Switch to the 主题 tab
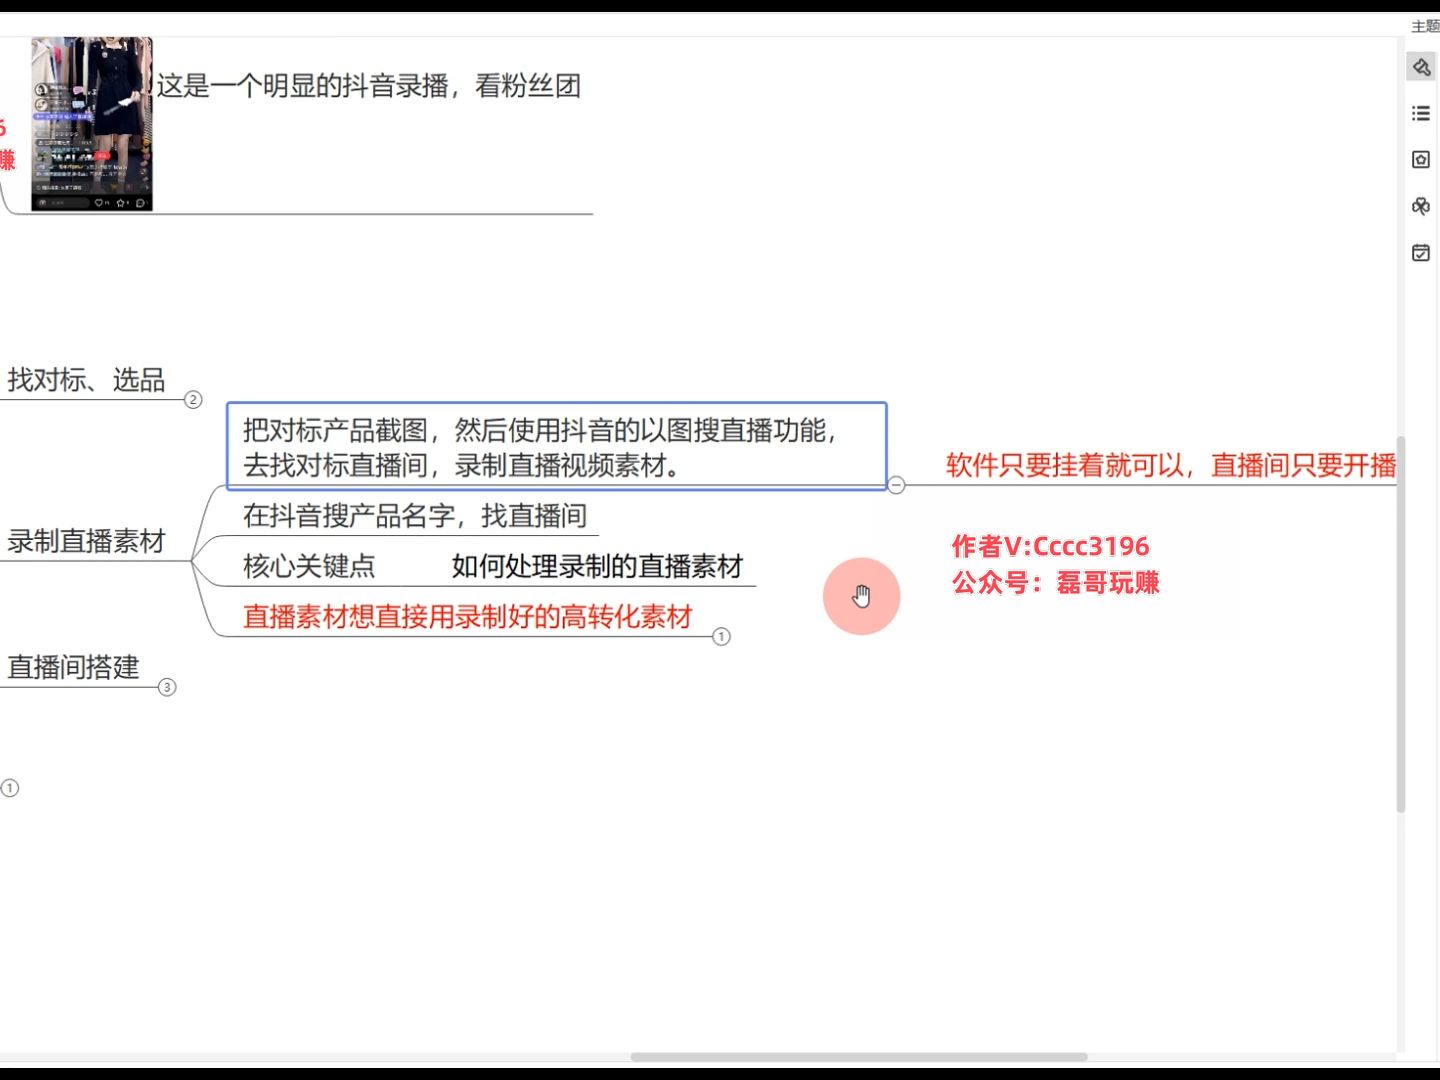Image resolution: width=1440 pixels, height=1080 pixels. click(x=1425, y=26)
